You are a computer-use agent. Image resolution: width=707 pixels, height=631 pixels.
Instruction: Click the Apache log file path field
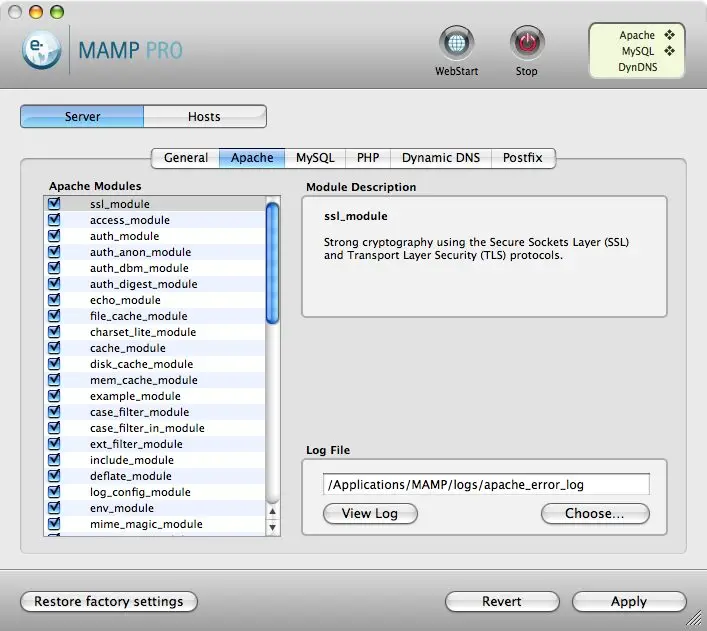[486, 484]
